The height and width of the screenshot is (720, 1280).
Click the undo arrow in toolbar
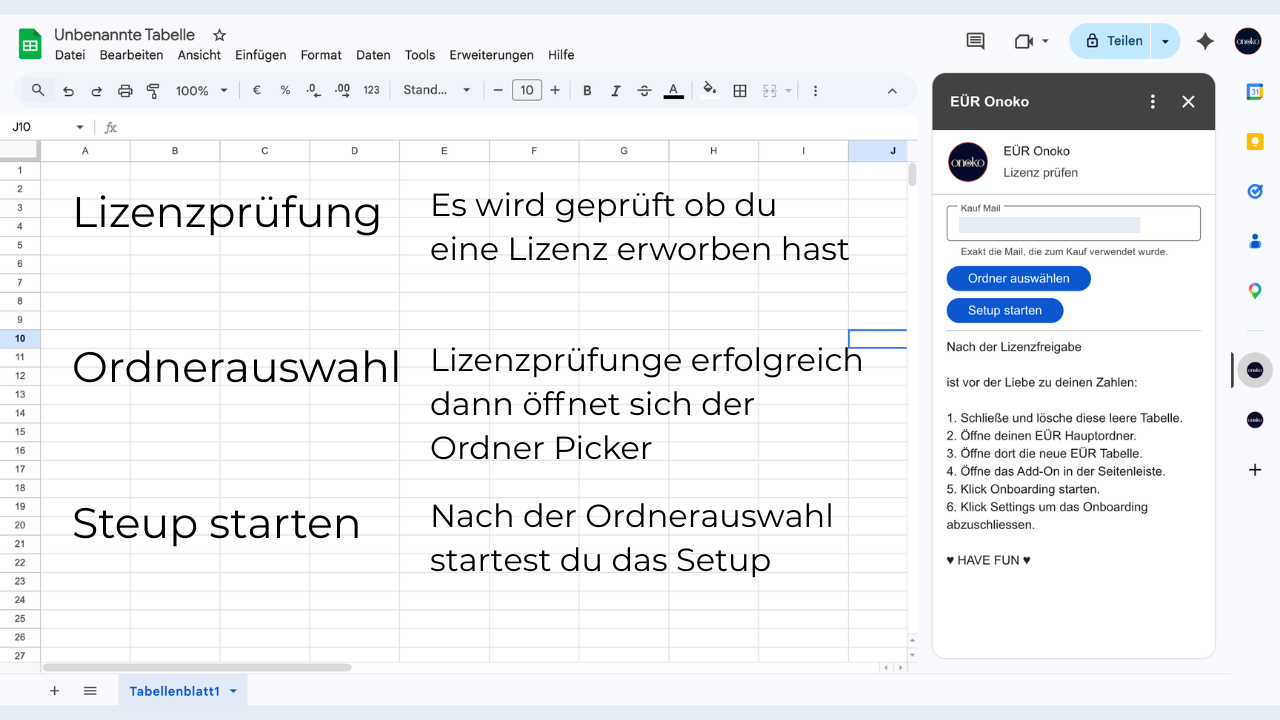tap(68, 90)
